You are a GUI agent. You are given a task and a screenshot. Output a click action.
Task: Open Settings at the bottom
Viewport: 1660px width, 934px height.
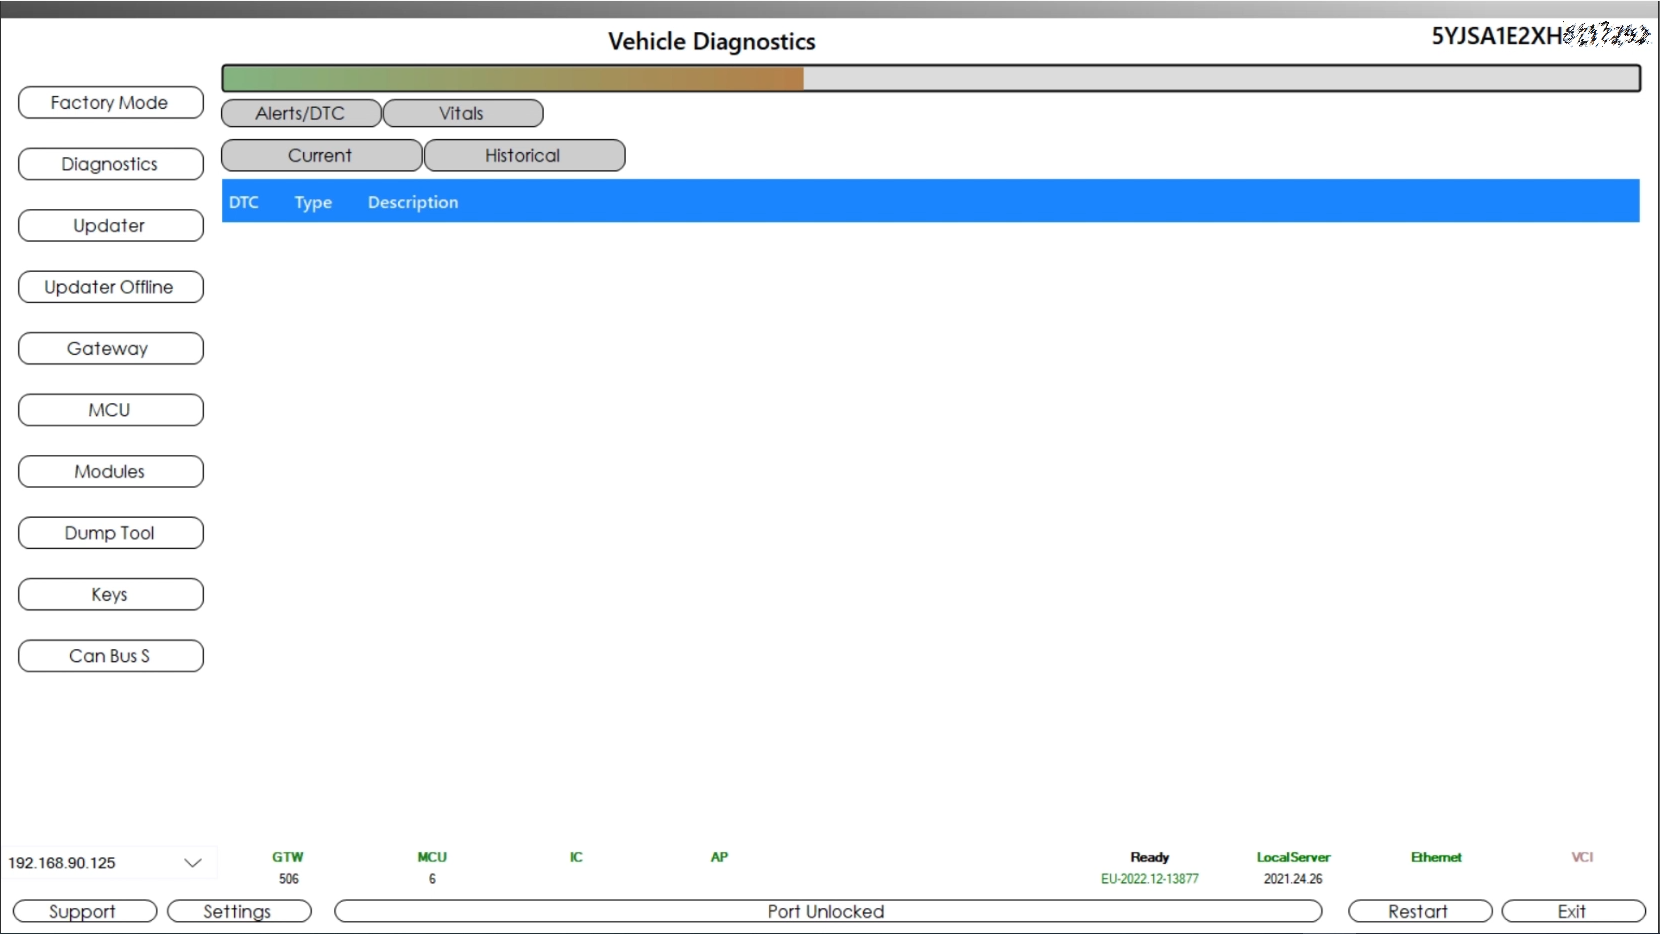coord(239,911)
